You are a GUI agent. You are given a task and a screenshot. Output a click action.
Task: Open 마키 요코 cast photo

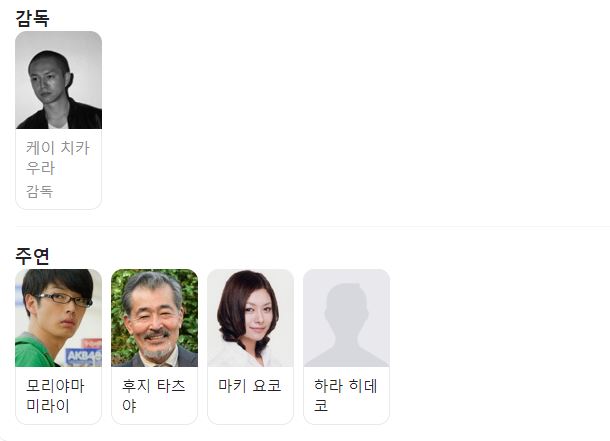click(251, 318)
